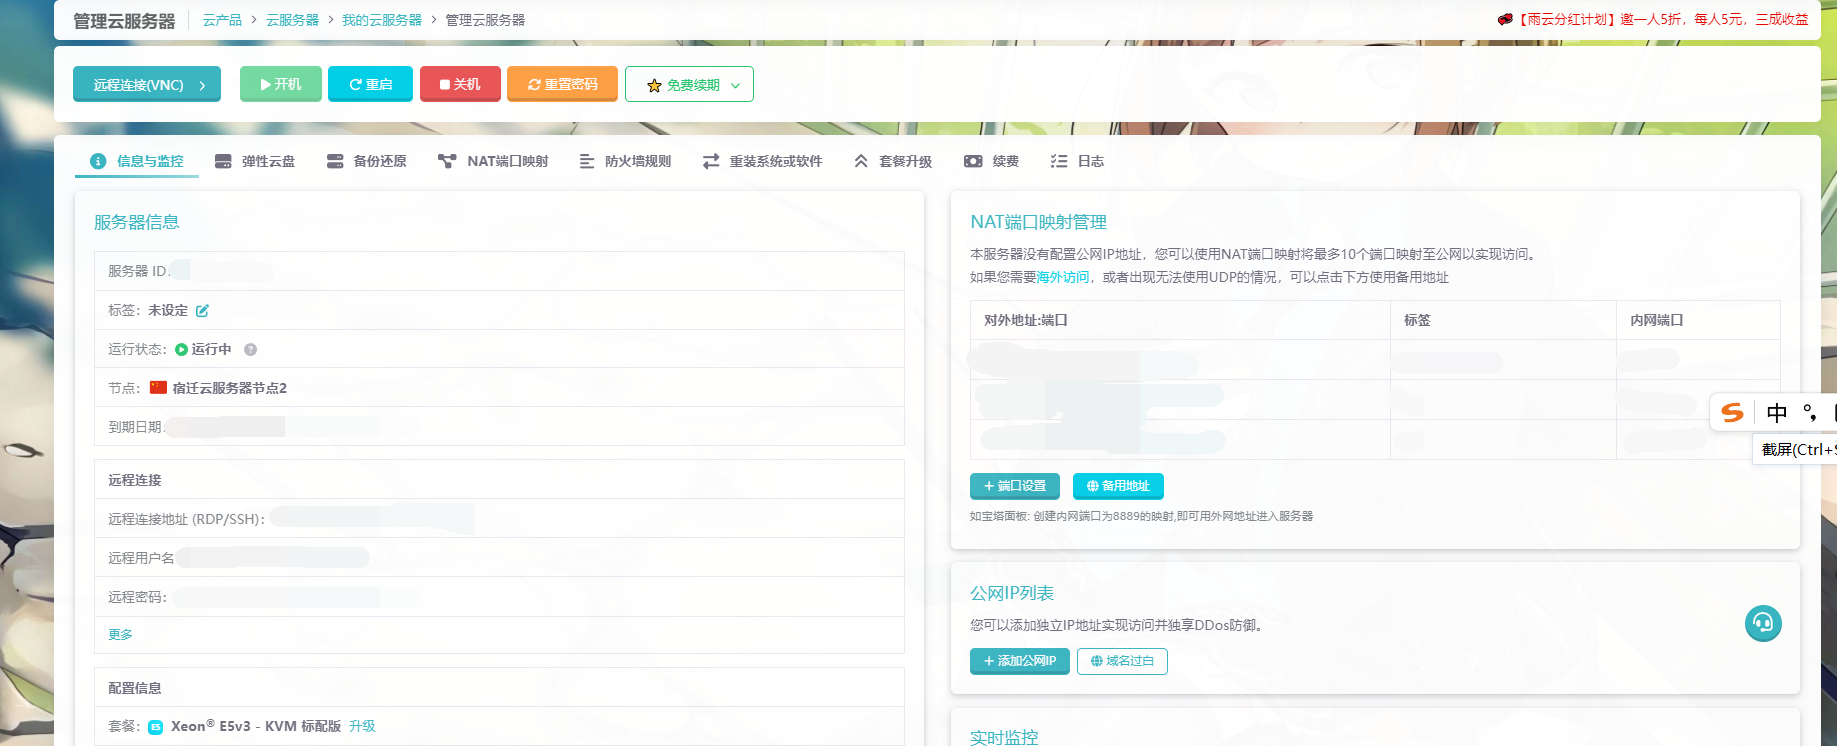Screen dimensions: 1837x746
Task: Click the 重启 restart button
Action: click(x=370, y=85)
